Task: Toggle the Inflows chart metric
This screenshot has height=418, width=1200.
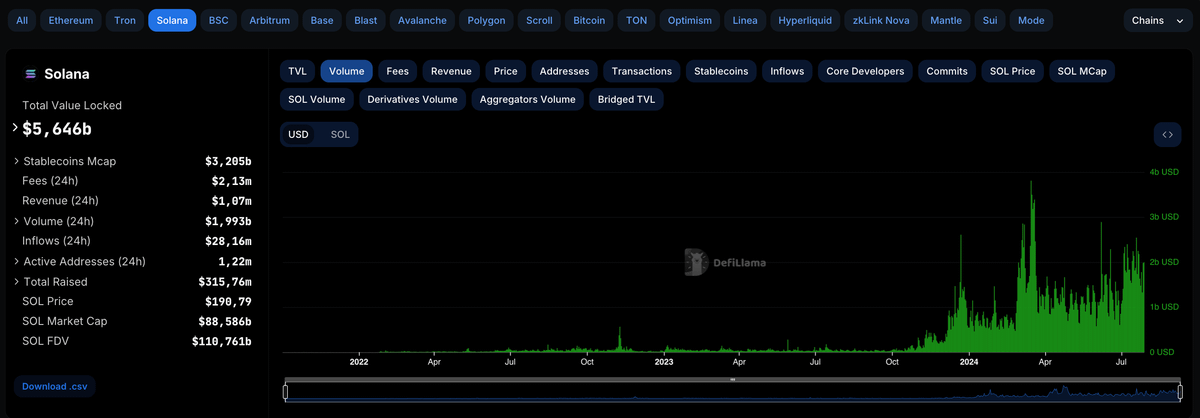Action: (788, 71)
